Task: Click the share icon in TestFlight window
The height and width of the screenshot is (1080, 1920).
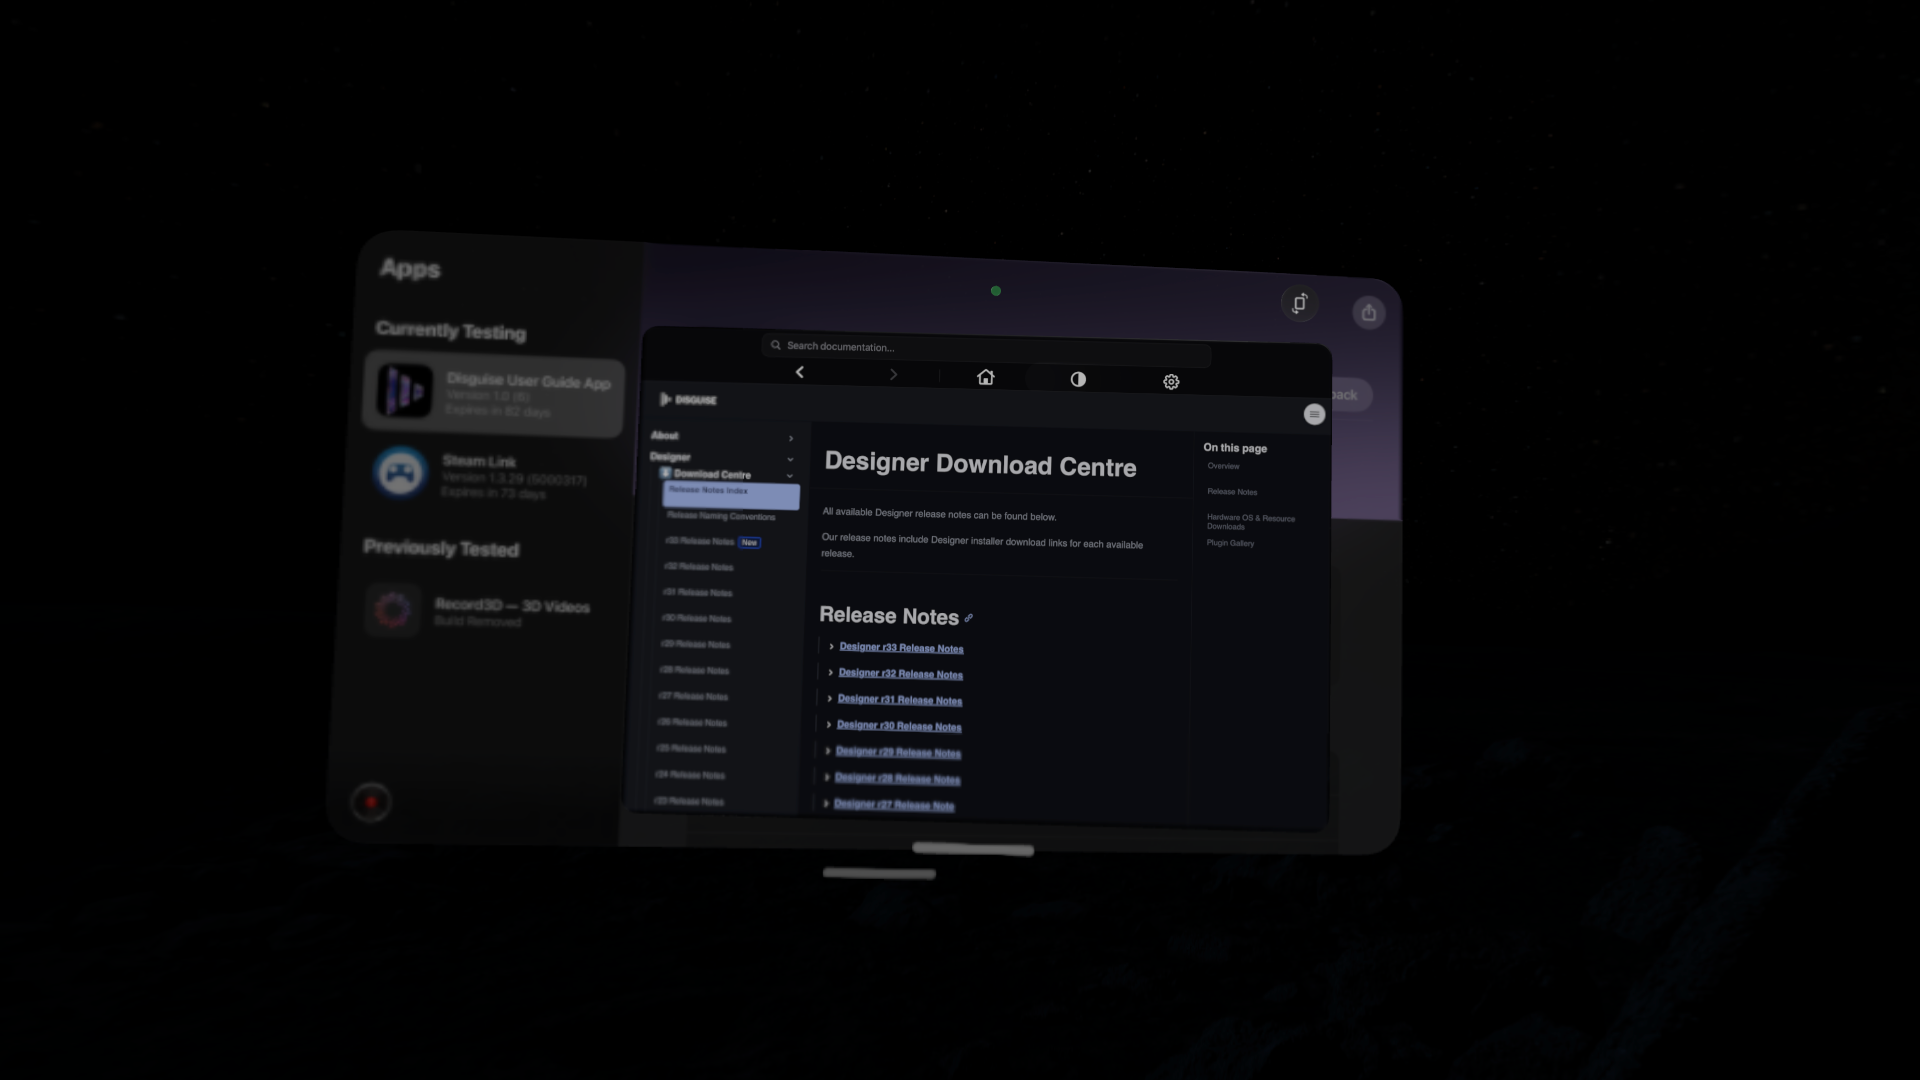Action: 1369,313
